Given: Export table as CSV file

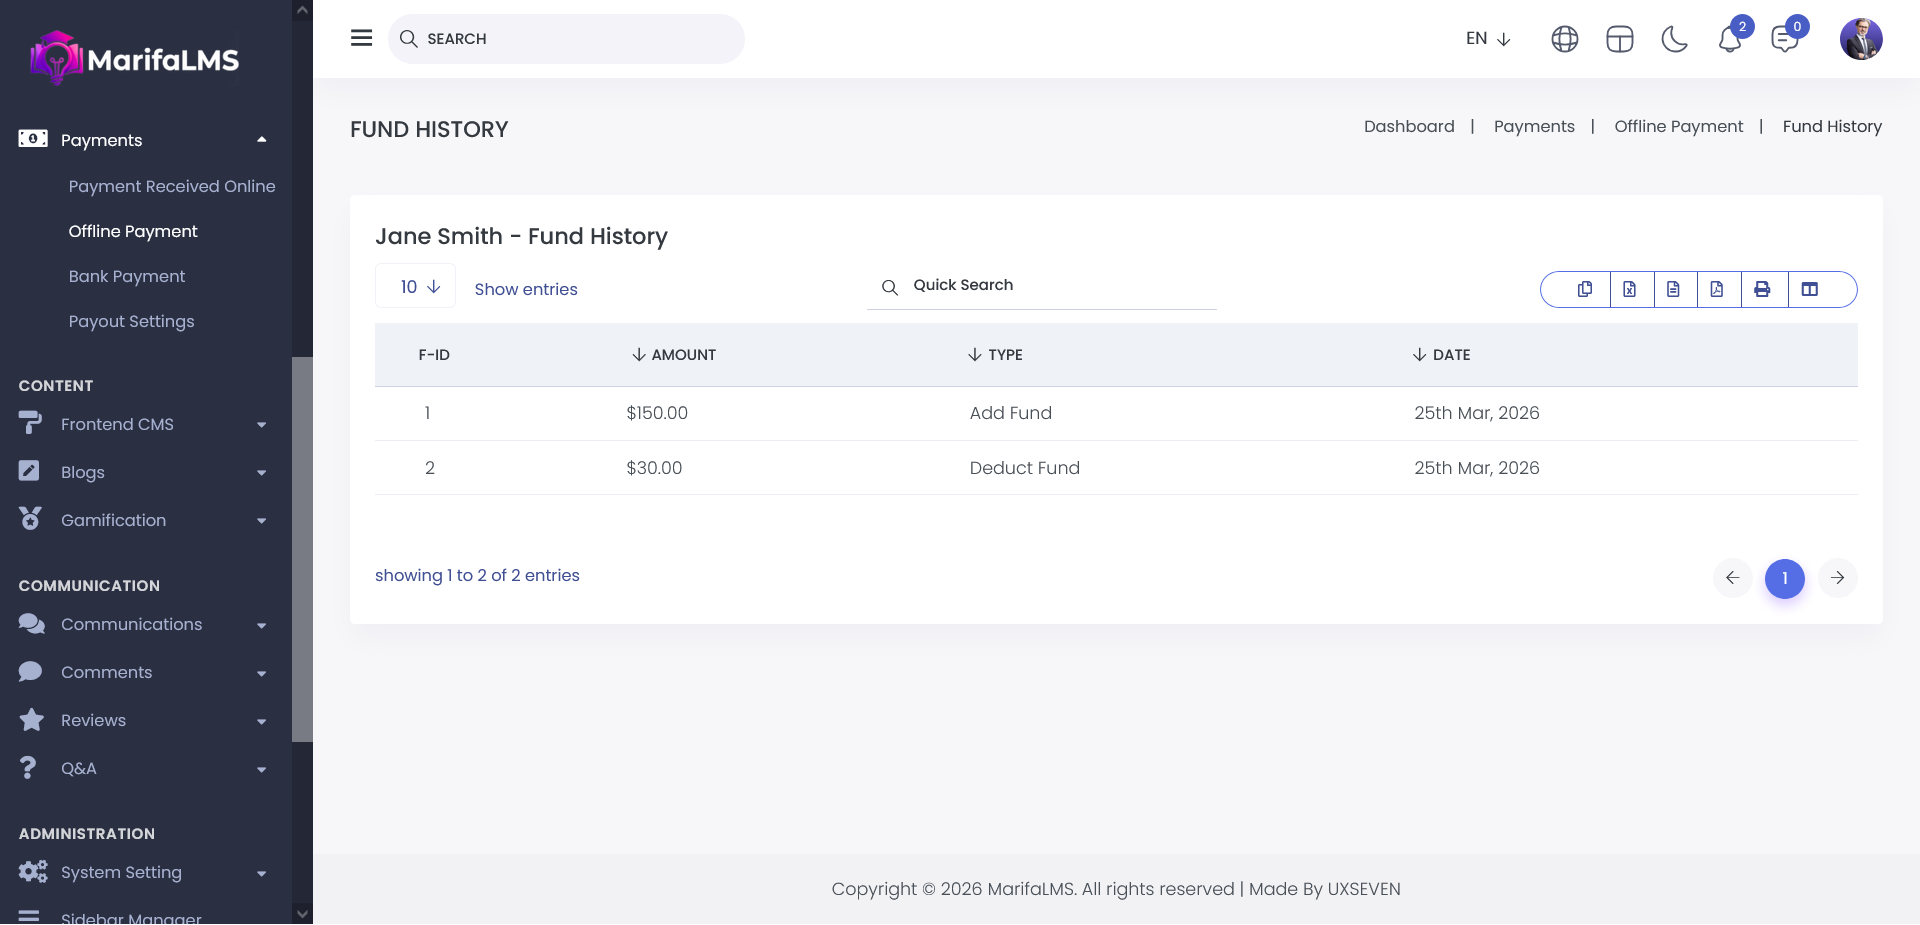Looking at the screenshot, I should (1673, 289).
